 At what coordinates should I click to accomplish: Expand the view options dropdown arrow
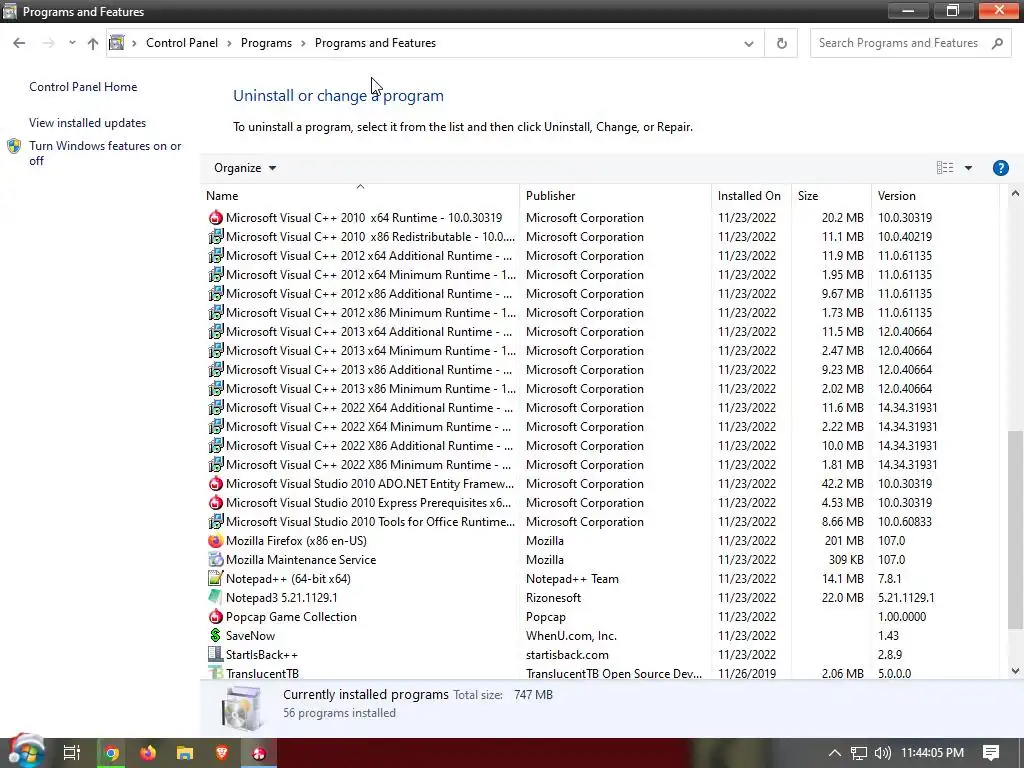tap(968, 168)
